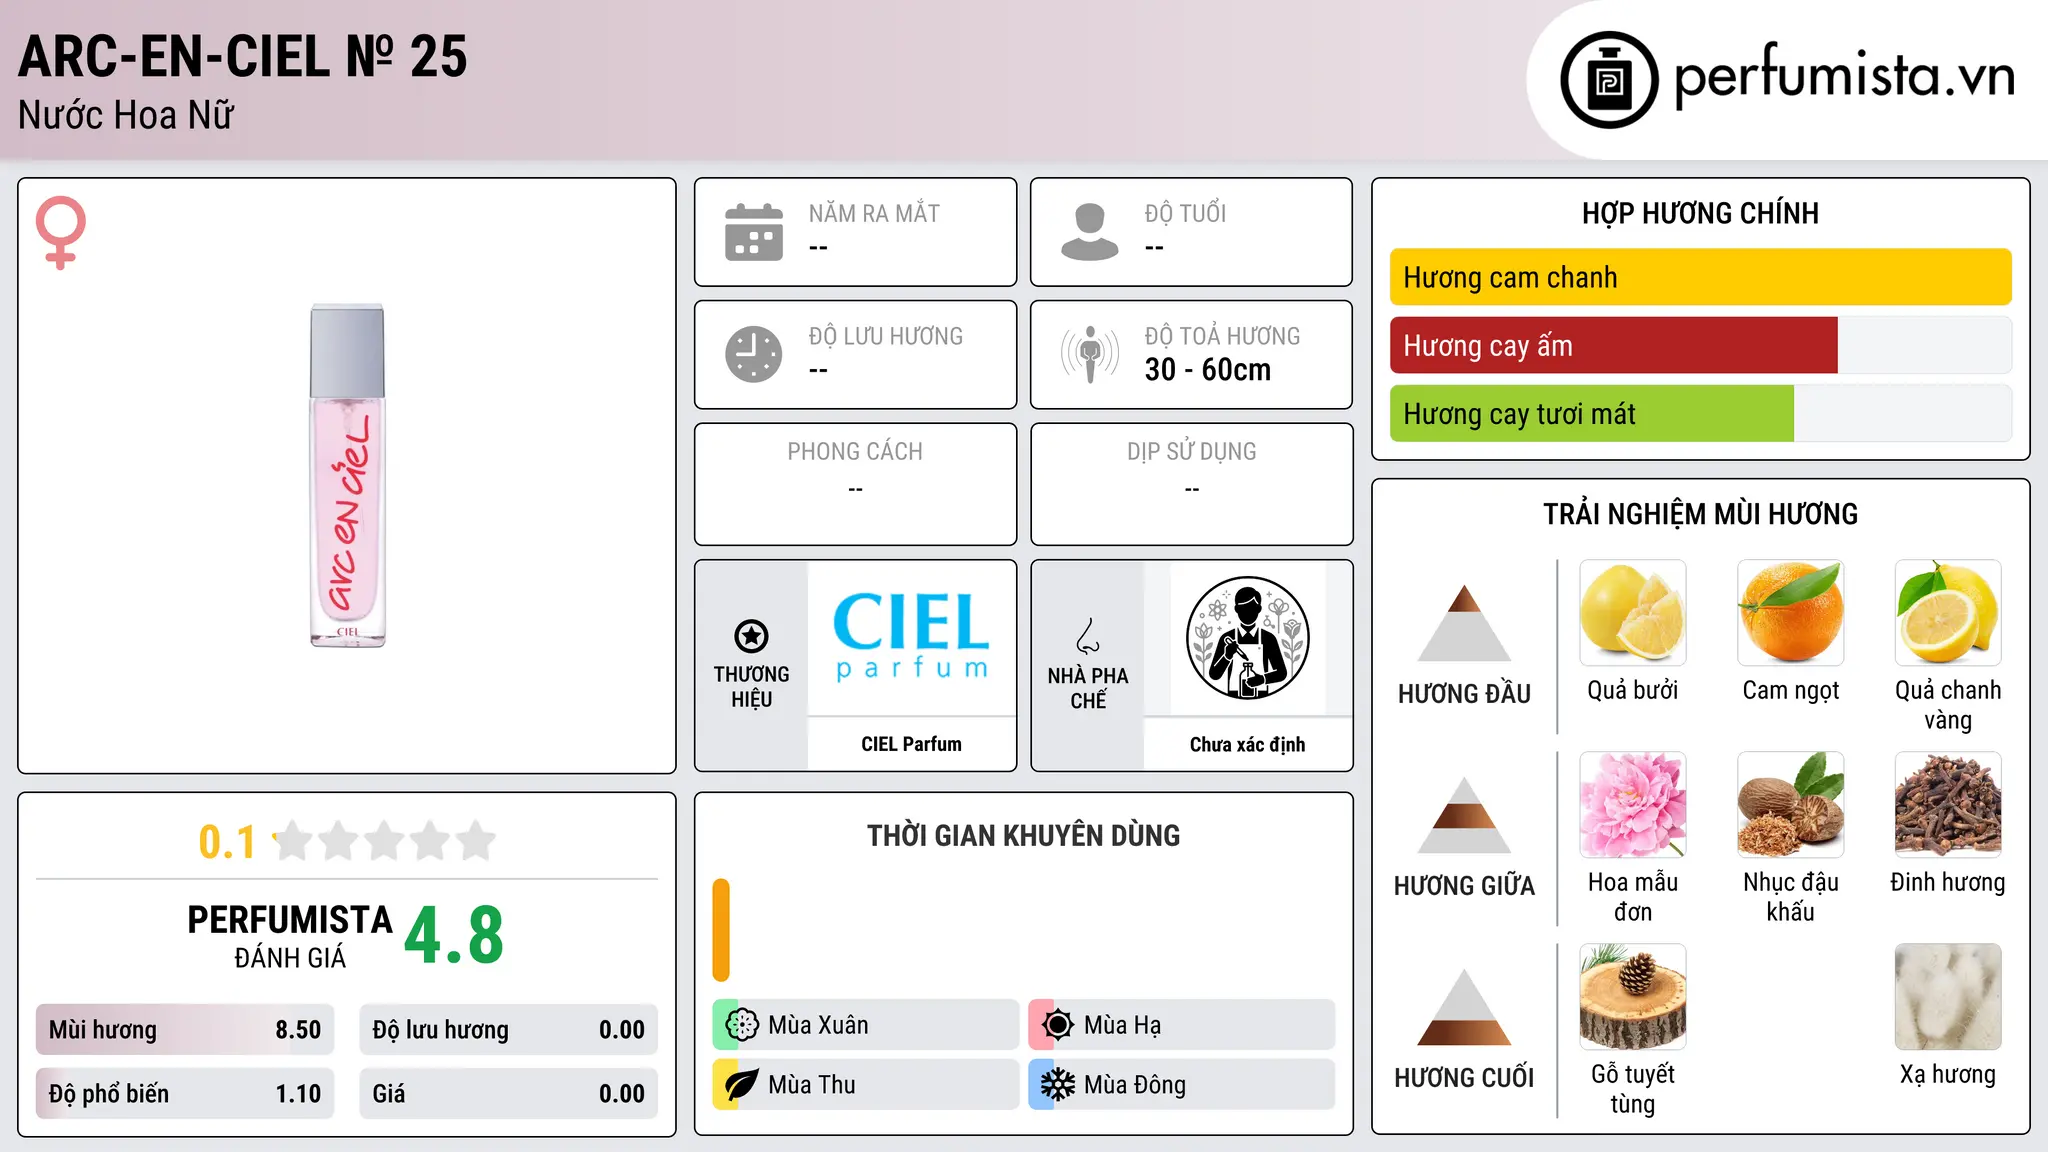2048x1152 pixels.
Task: Click the pink female gender symbol
Action: point(61,232)
